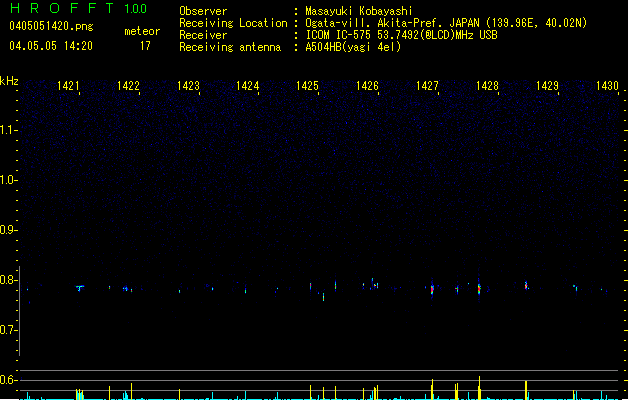Click the 0.6 kHz frequency axis label
This screenshot has height=400, width=629.
(x=8, y=380)
